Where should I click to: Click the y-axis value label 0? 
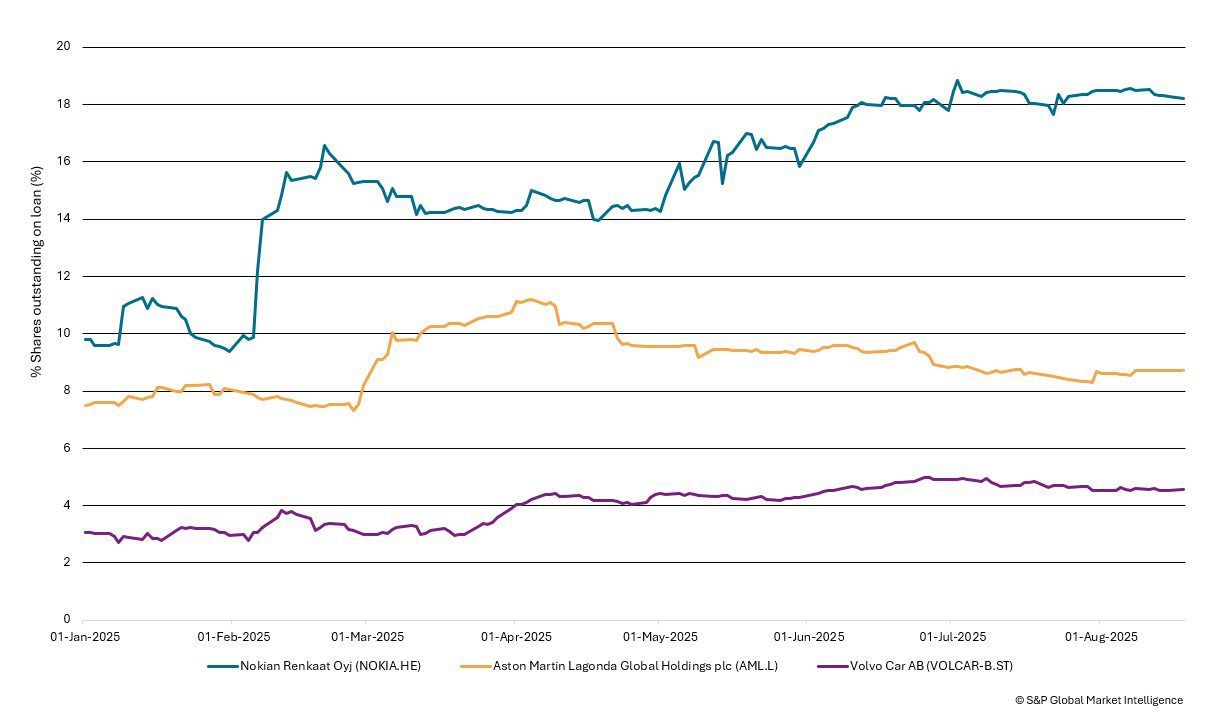66,620
